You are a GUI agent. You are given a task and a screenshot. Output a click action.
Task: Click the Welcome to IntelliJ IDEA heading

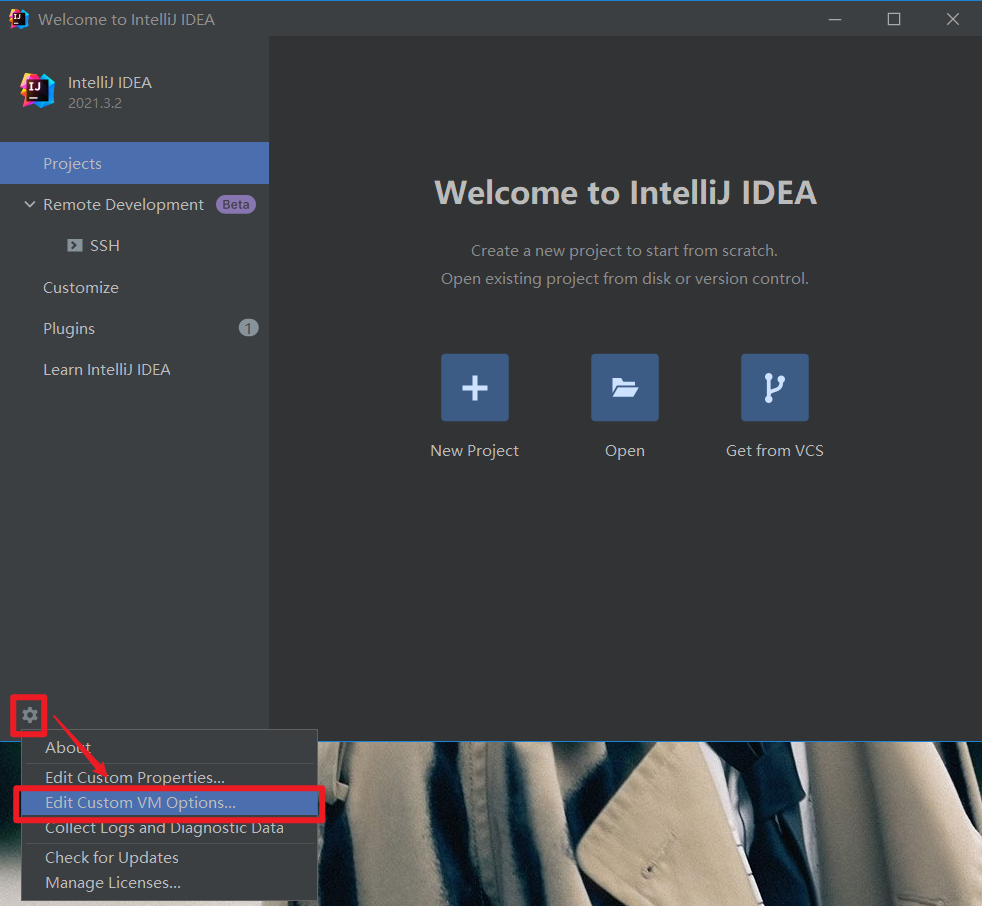pyautogui.click(x=625, y=192)
